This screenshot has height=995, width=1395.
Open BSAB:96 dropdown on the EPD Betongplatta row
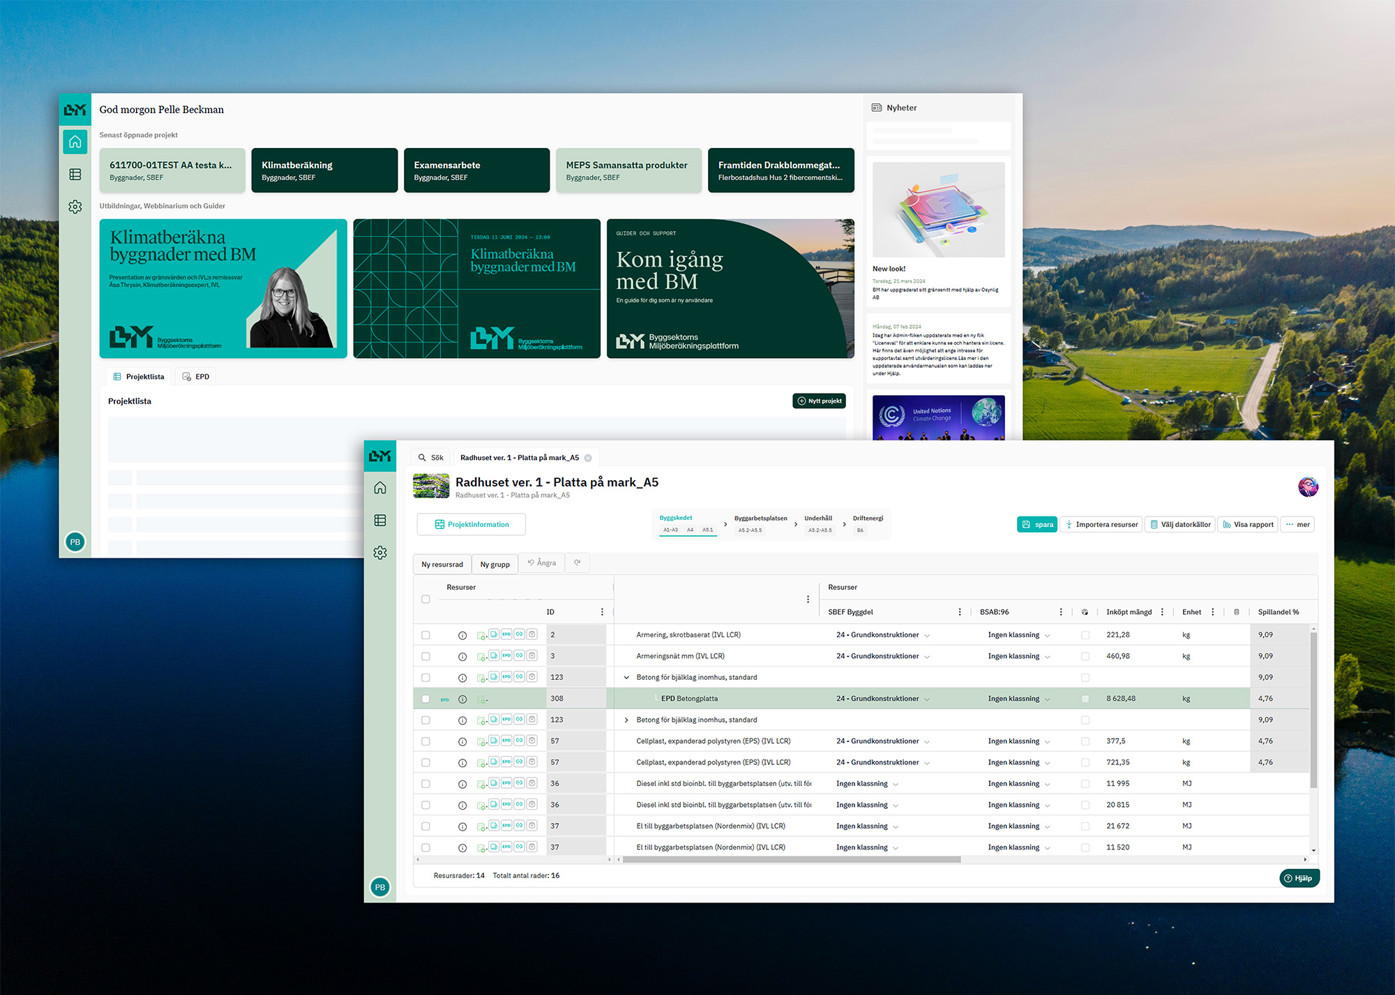1047,699
